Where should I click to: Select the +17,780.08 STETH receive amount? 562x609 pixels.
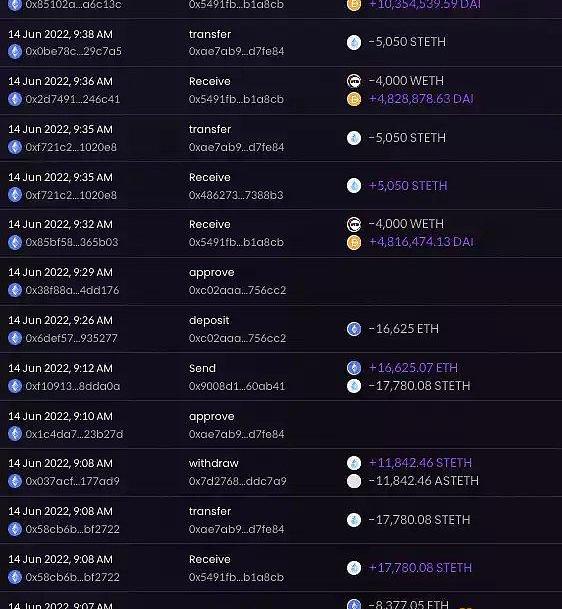click(420, 568)
